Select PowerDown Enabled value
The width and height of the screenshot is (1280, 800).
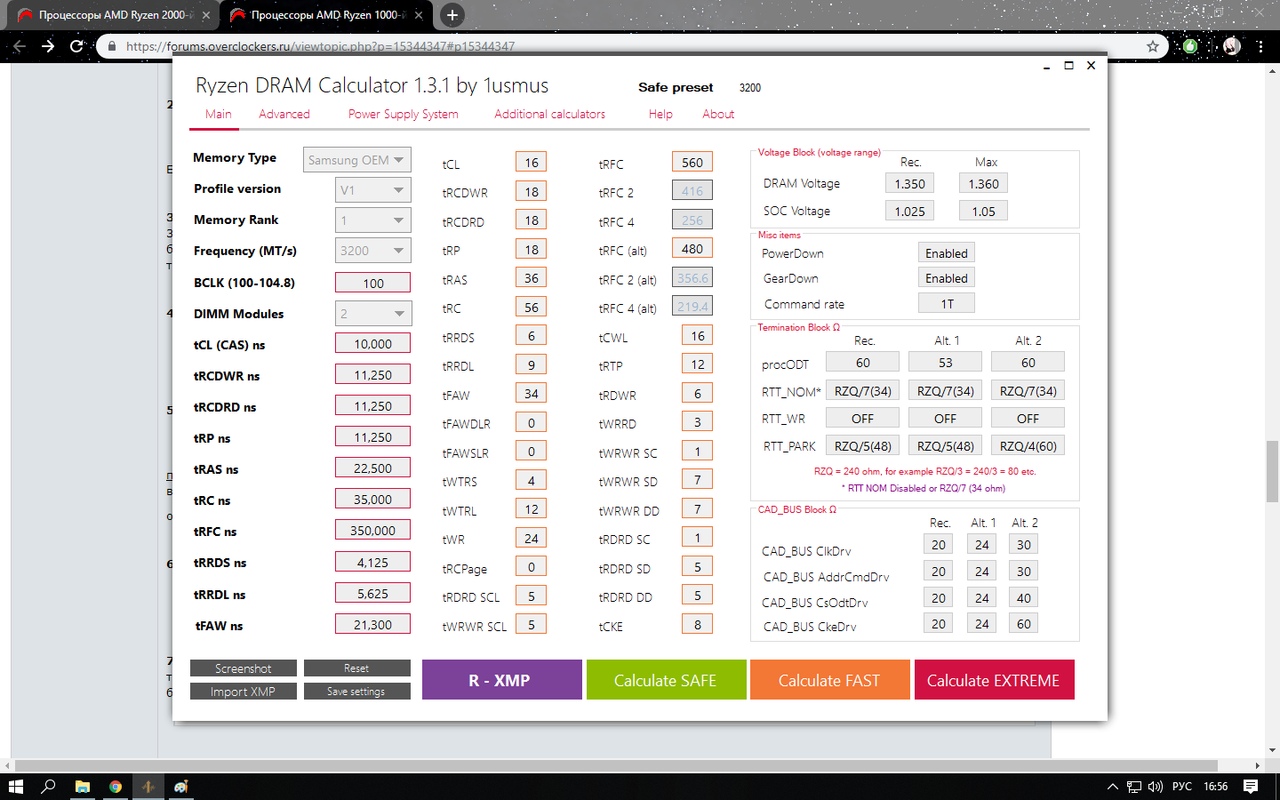pyautogui.click(x=946, y=253)
